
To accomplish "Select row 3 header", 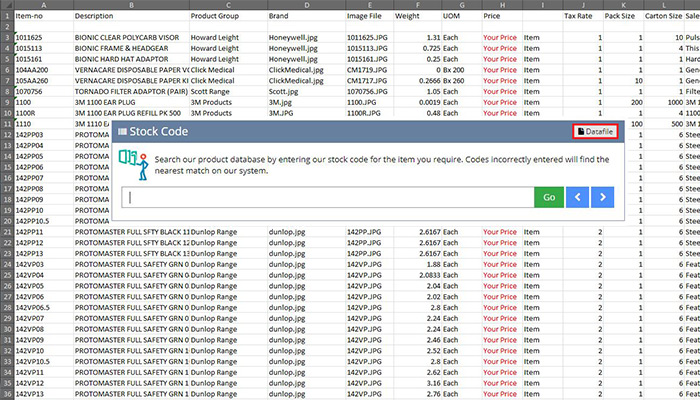I will click(x=7, y=38).
